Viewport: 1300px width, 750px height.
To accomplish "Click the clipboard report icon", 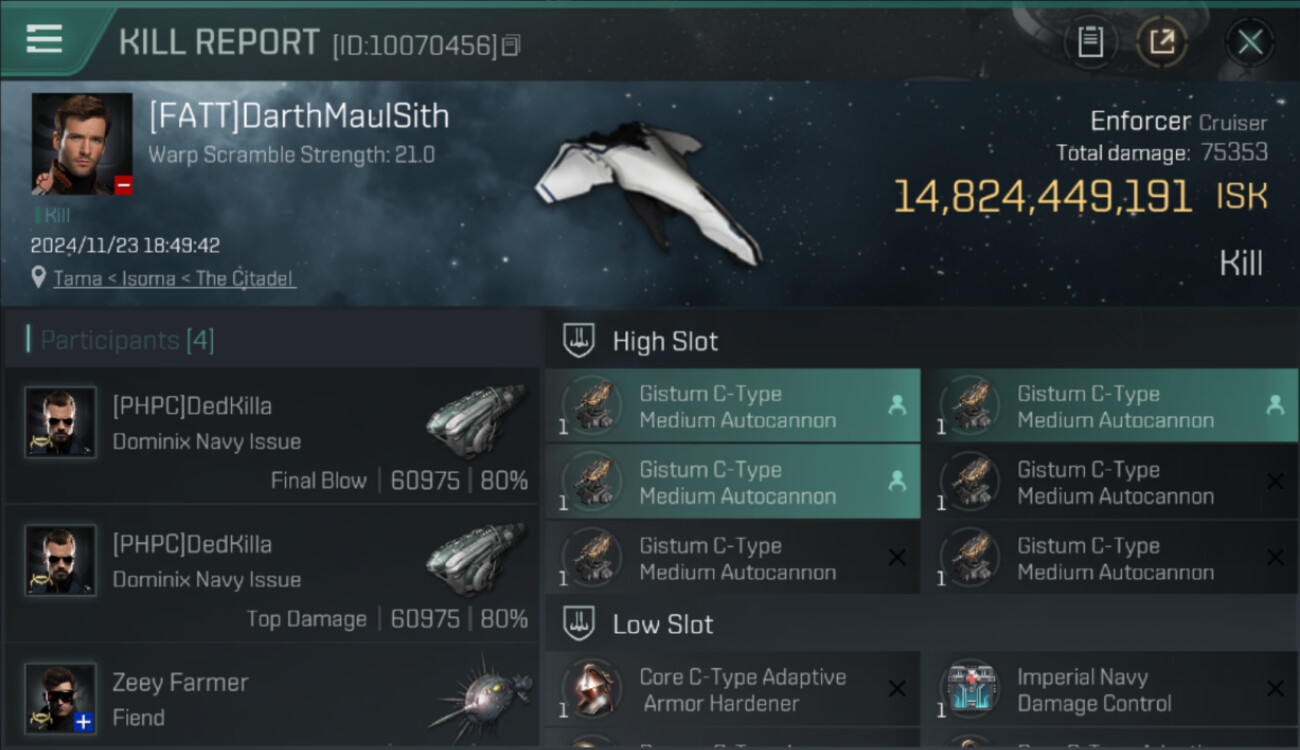I will [x=1090, y=42].
